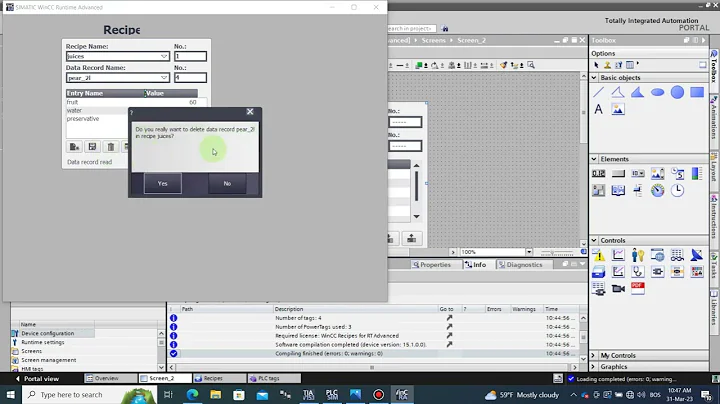Image resolution: width=720 pixels, height=404 pixels.
Task: Cancel deletion with No
Action: click(227, 184)
